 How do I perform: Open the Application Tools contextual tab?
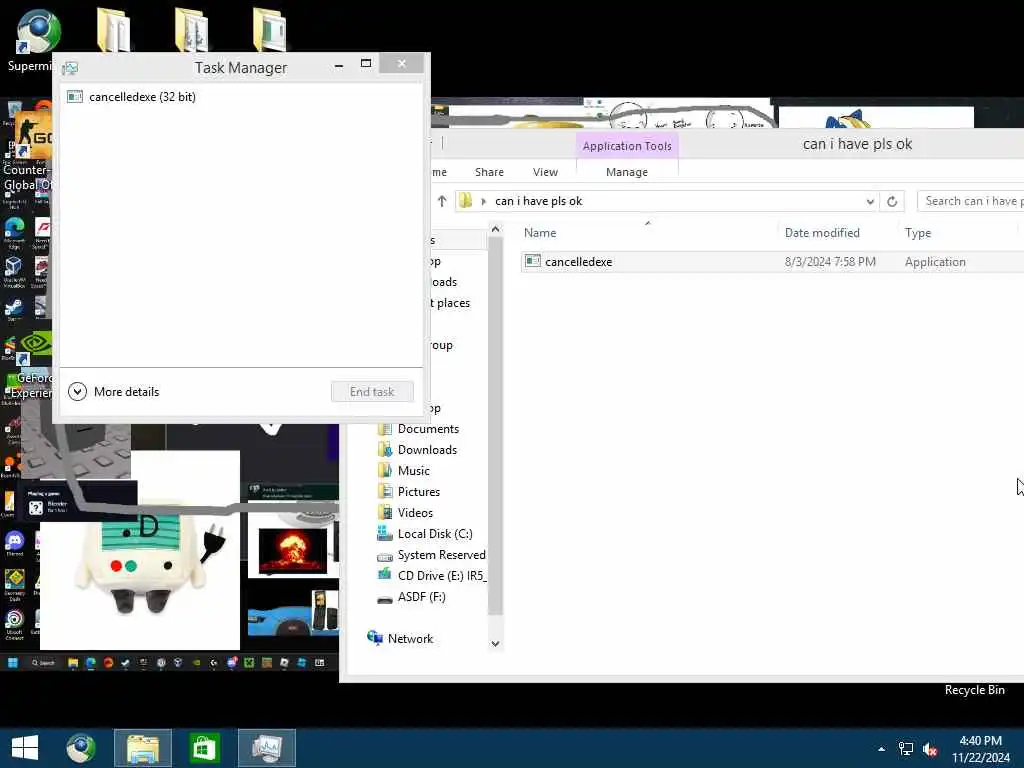(x=627, y=146)
